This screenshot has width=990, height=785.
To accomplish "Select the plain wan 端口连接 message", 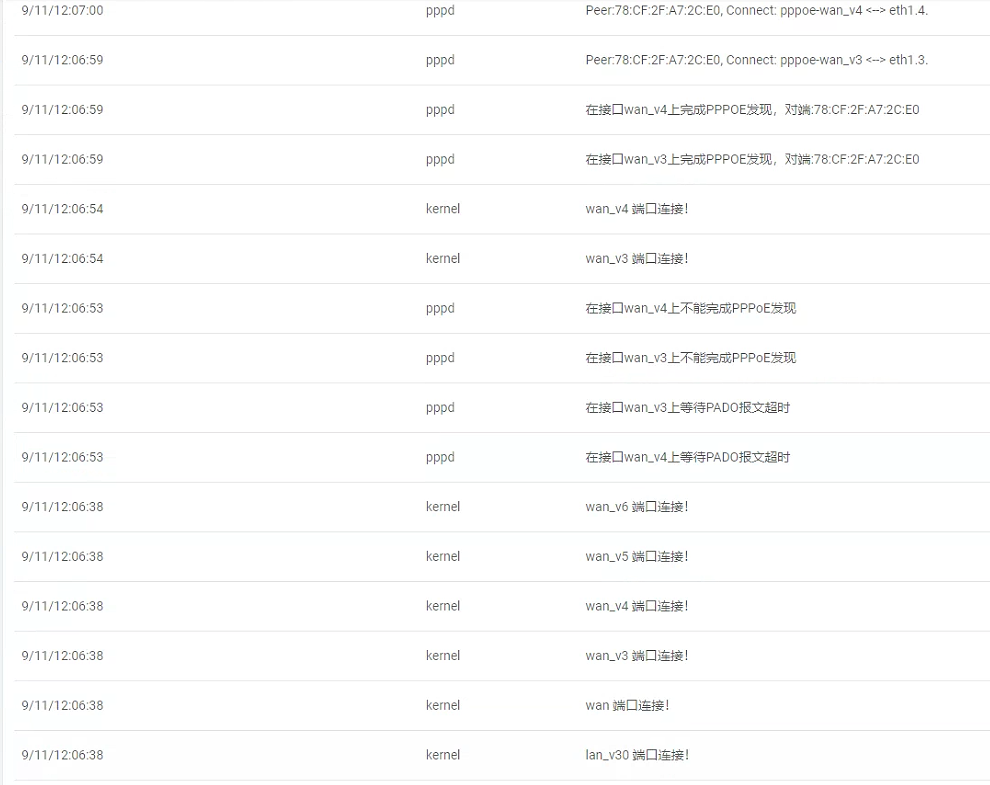I will 627,705.
